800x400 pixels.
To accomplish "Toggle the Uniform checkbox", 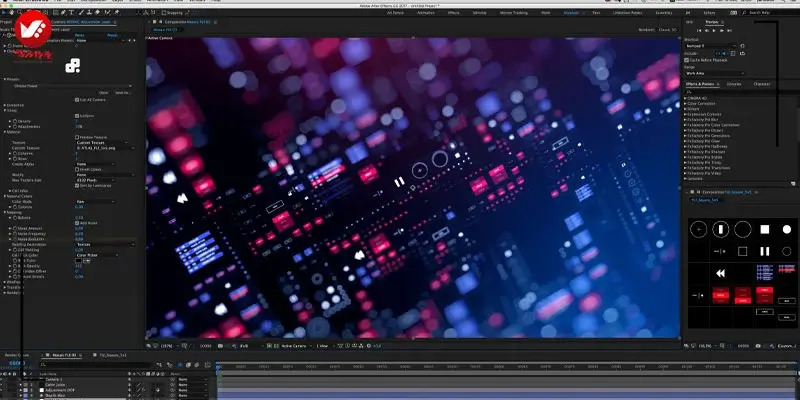I will coord(77,116).
